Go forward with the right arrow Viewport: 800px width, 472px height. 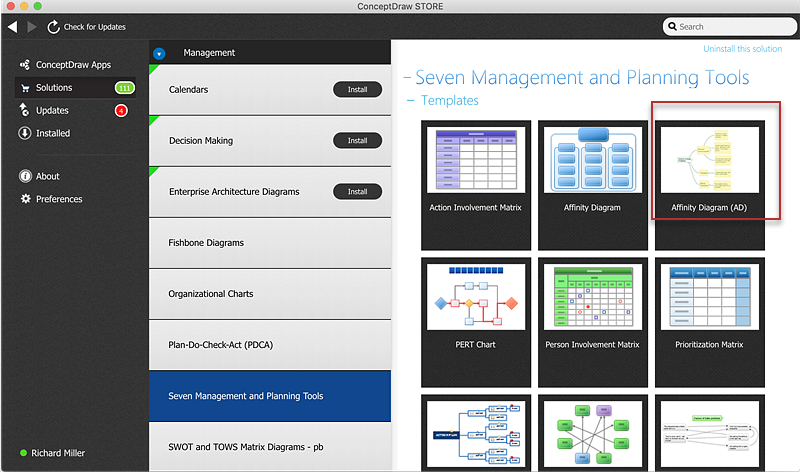pyautogui.click(x=32, y=27)
